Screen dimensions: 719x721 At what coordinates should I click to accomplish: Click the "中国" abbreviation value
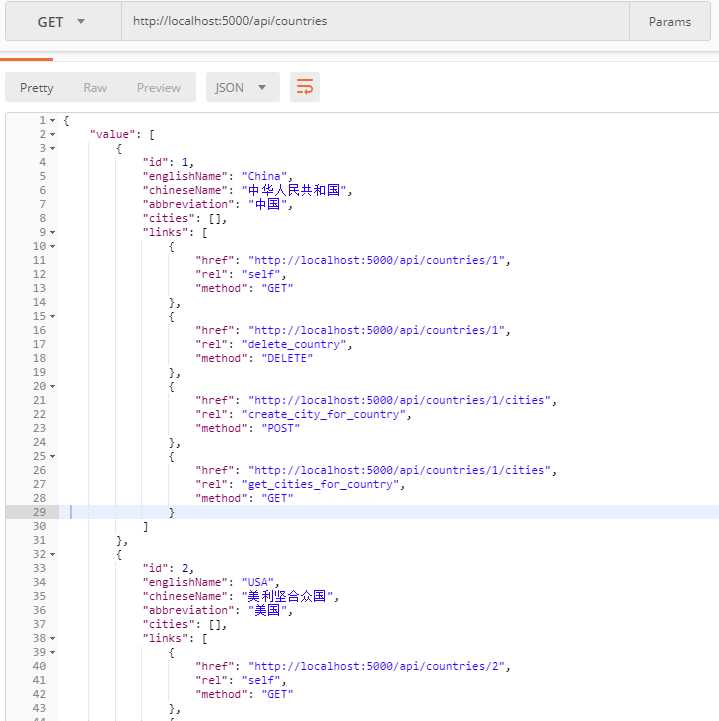(268, 204)
